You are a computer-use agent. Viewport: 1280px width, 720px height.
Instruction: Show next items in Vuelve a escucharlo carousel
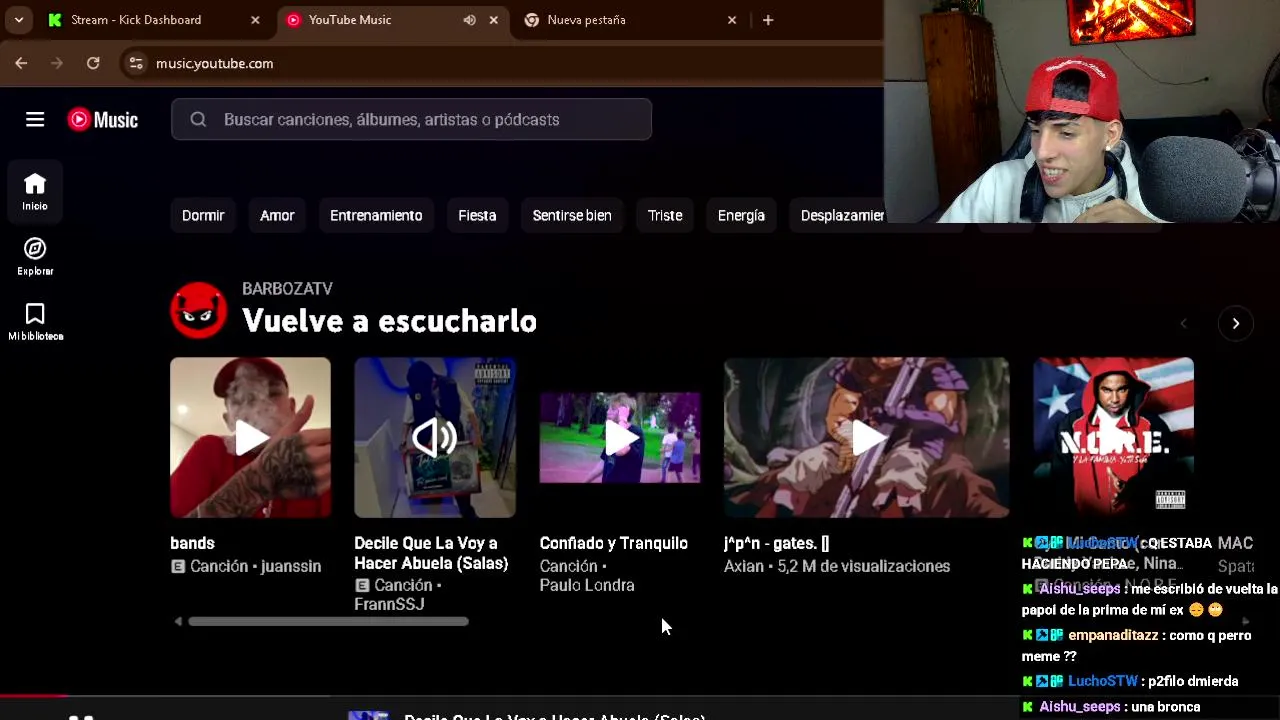pyautogui.click(x=1235, y=323)
